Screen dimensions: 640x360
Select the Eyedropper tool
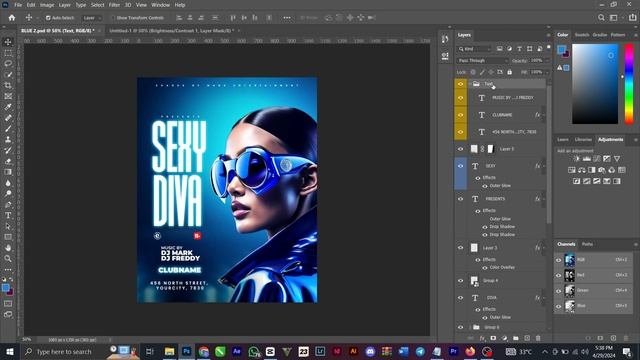[x=8, y=107]
